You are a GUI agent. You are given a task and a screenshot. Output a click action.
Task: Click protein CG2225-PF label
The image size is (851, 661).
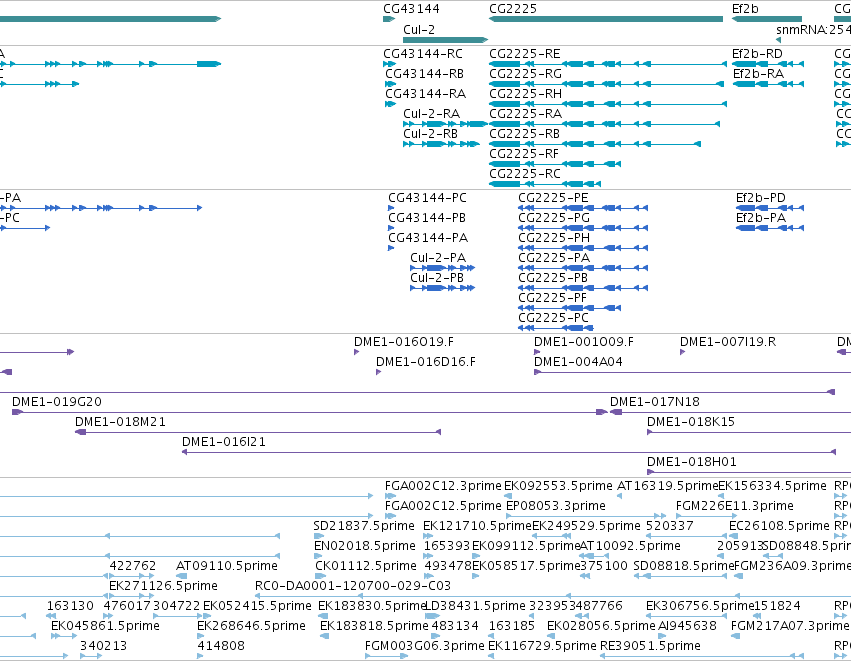coord(552,298)
